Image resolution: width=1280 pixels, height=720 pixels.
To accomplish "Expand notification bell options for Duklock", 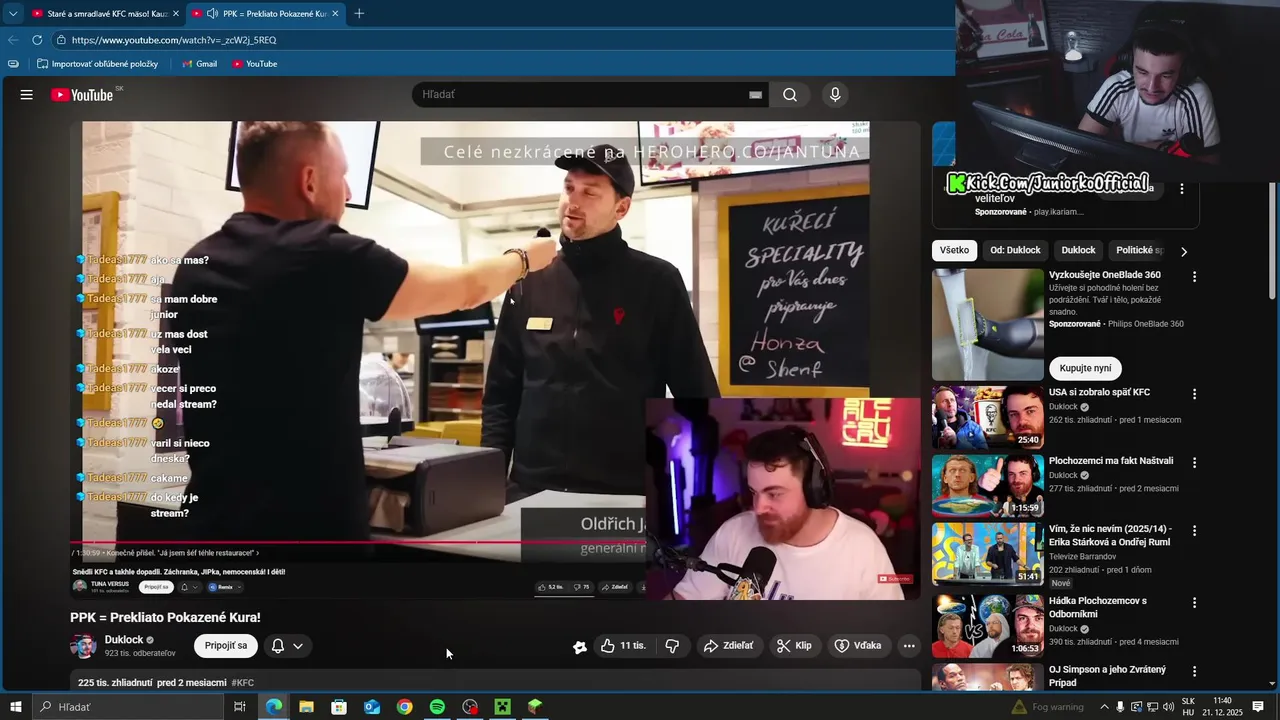I will pyautogui.click(x=287, y=646).
